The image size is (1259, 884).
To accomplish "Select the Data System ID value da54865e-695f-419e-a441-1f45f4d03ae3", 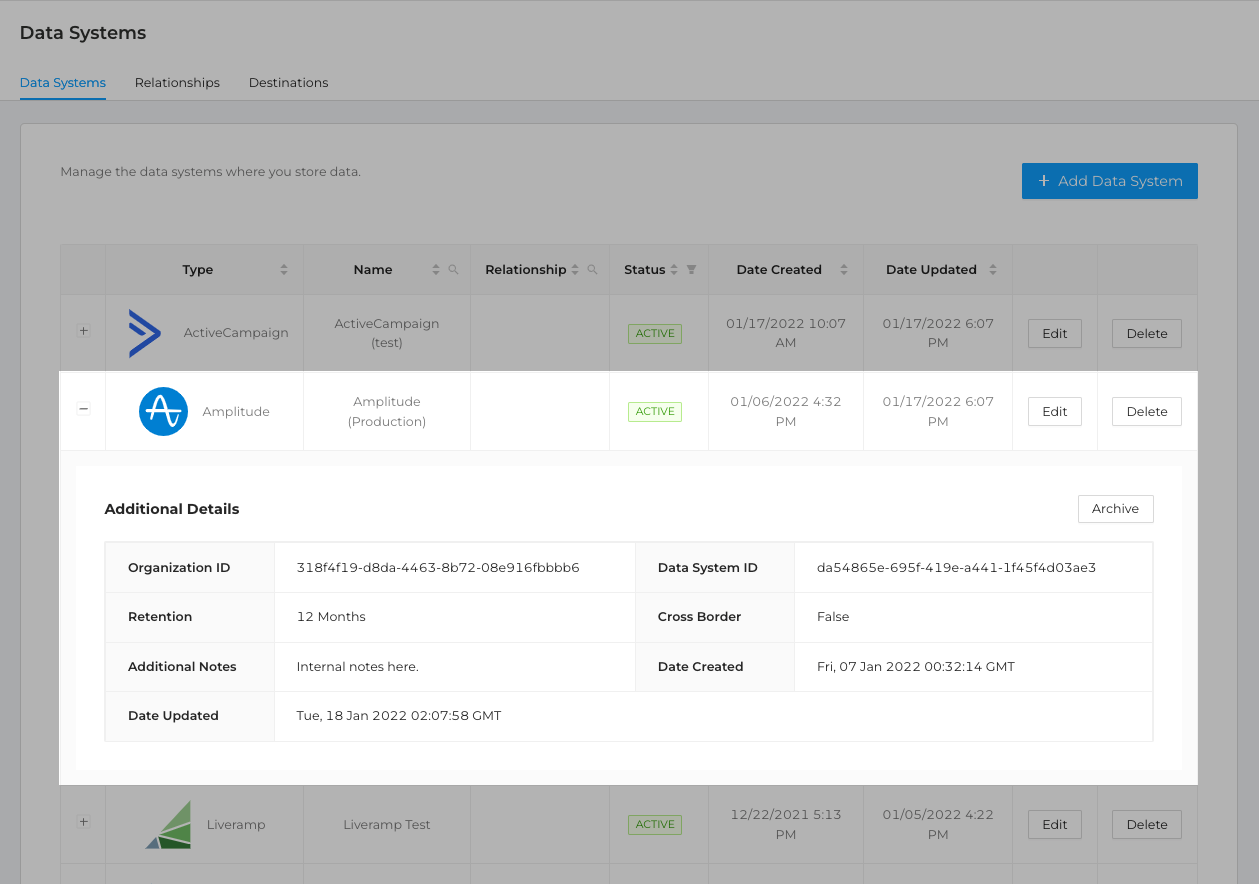I will point(957,568).
